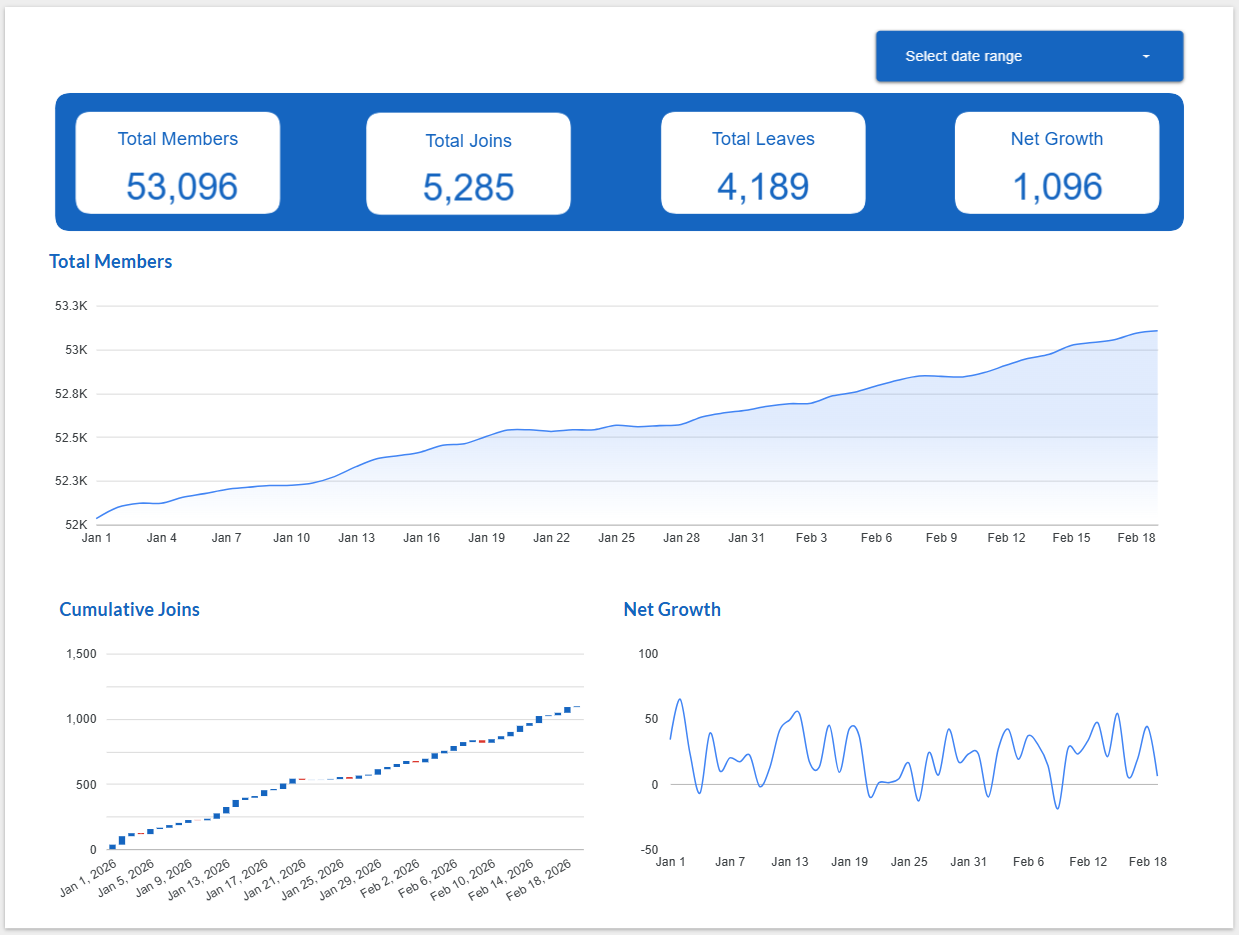
Task: Click the Total Members chart title
Action: tap(111, 262)
